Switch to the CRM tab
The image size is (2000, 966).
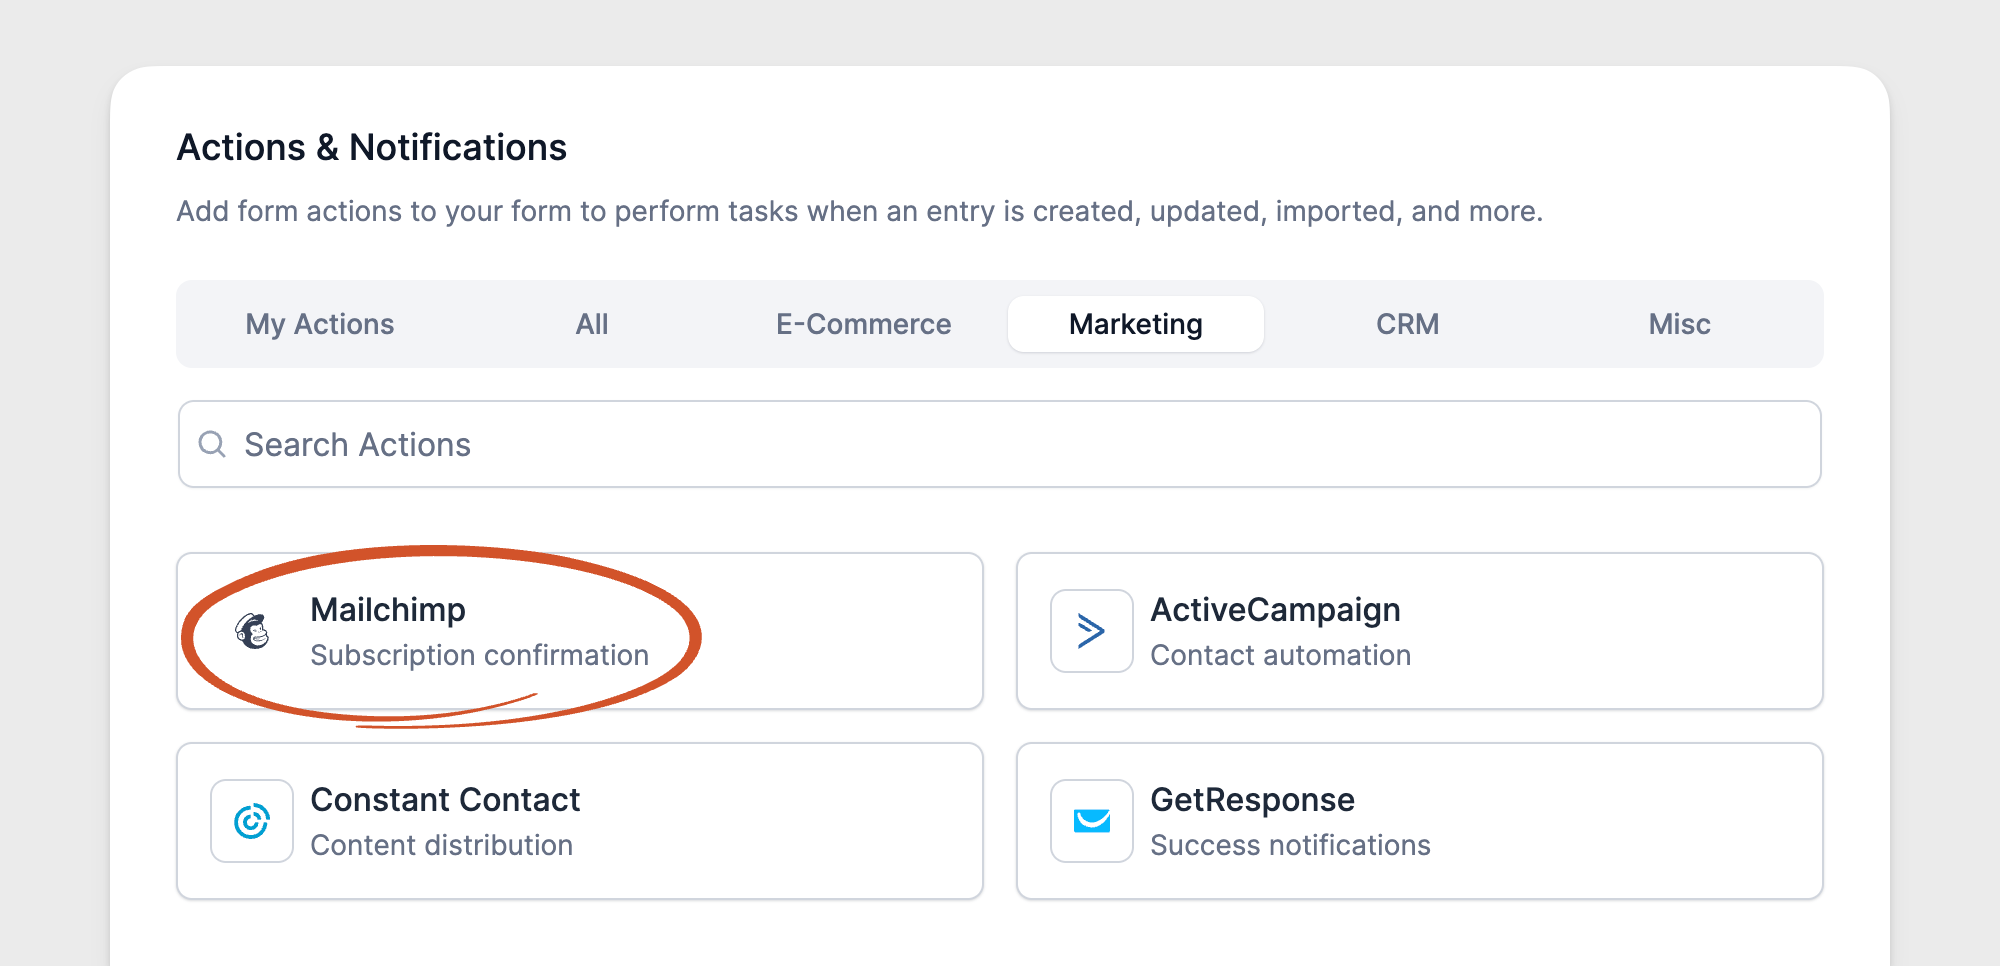1408,324
